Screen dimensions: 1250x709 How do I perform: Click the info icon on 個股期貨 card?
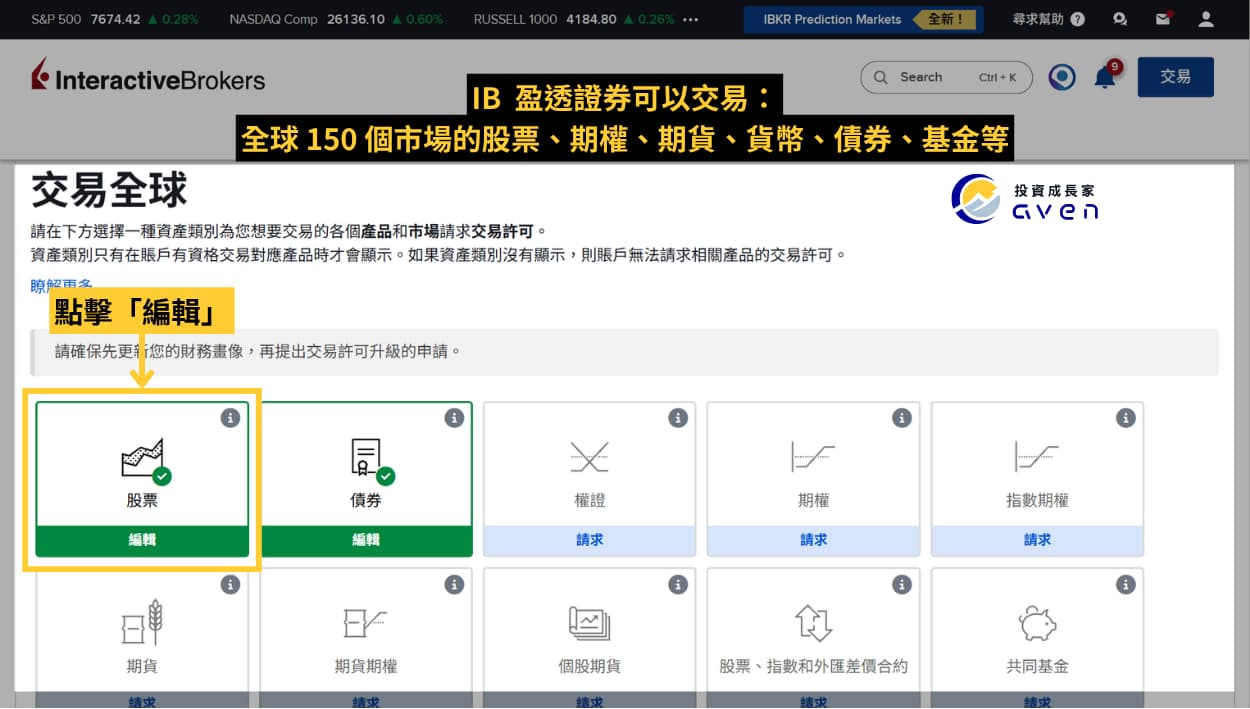click(678, 585)
